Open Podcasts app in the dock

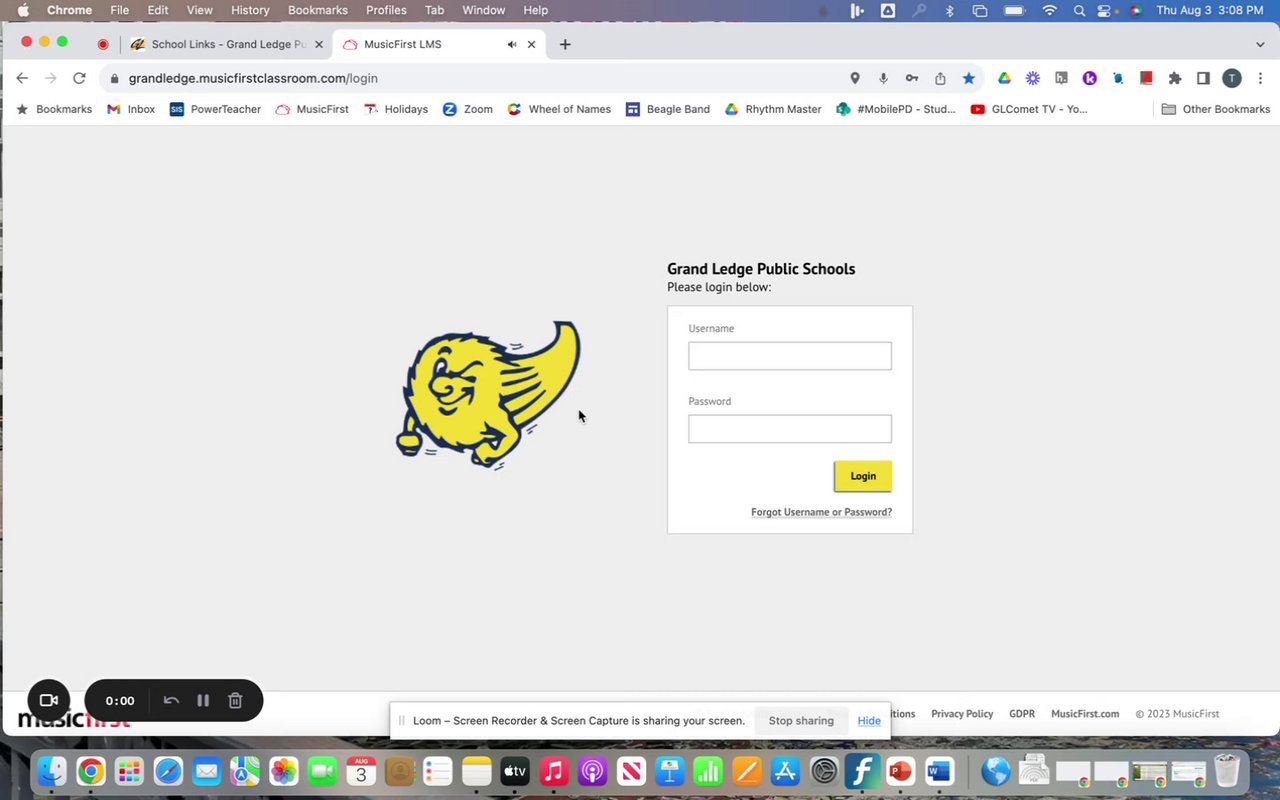tap(592, 771)
